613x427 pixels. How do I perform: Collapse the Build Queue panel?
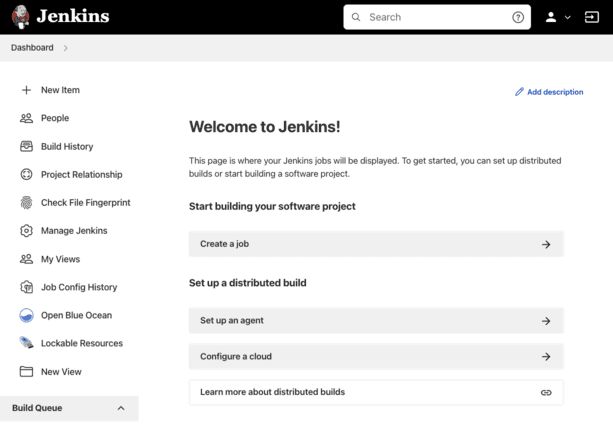(121, 408)
